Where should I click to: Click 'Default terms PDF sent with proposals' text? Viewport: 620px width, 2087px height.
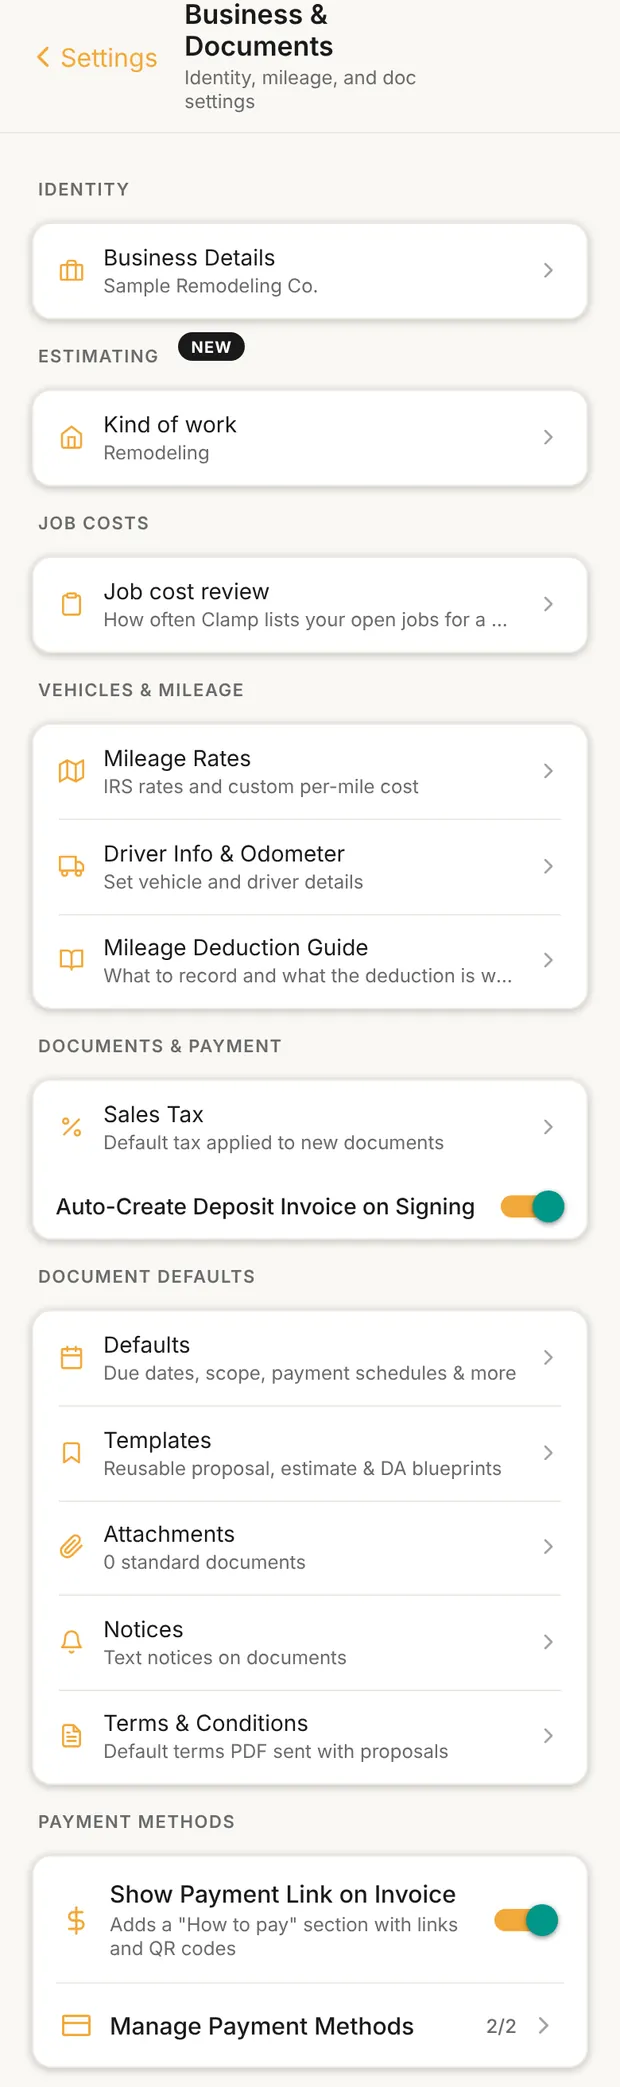[276, 1752]
